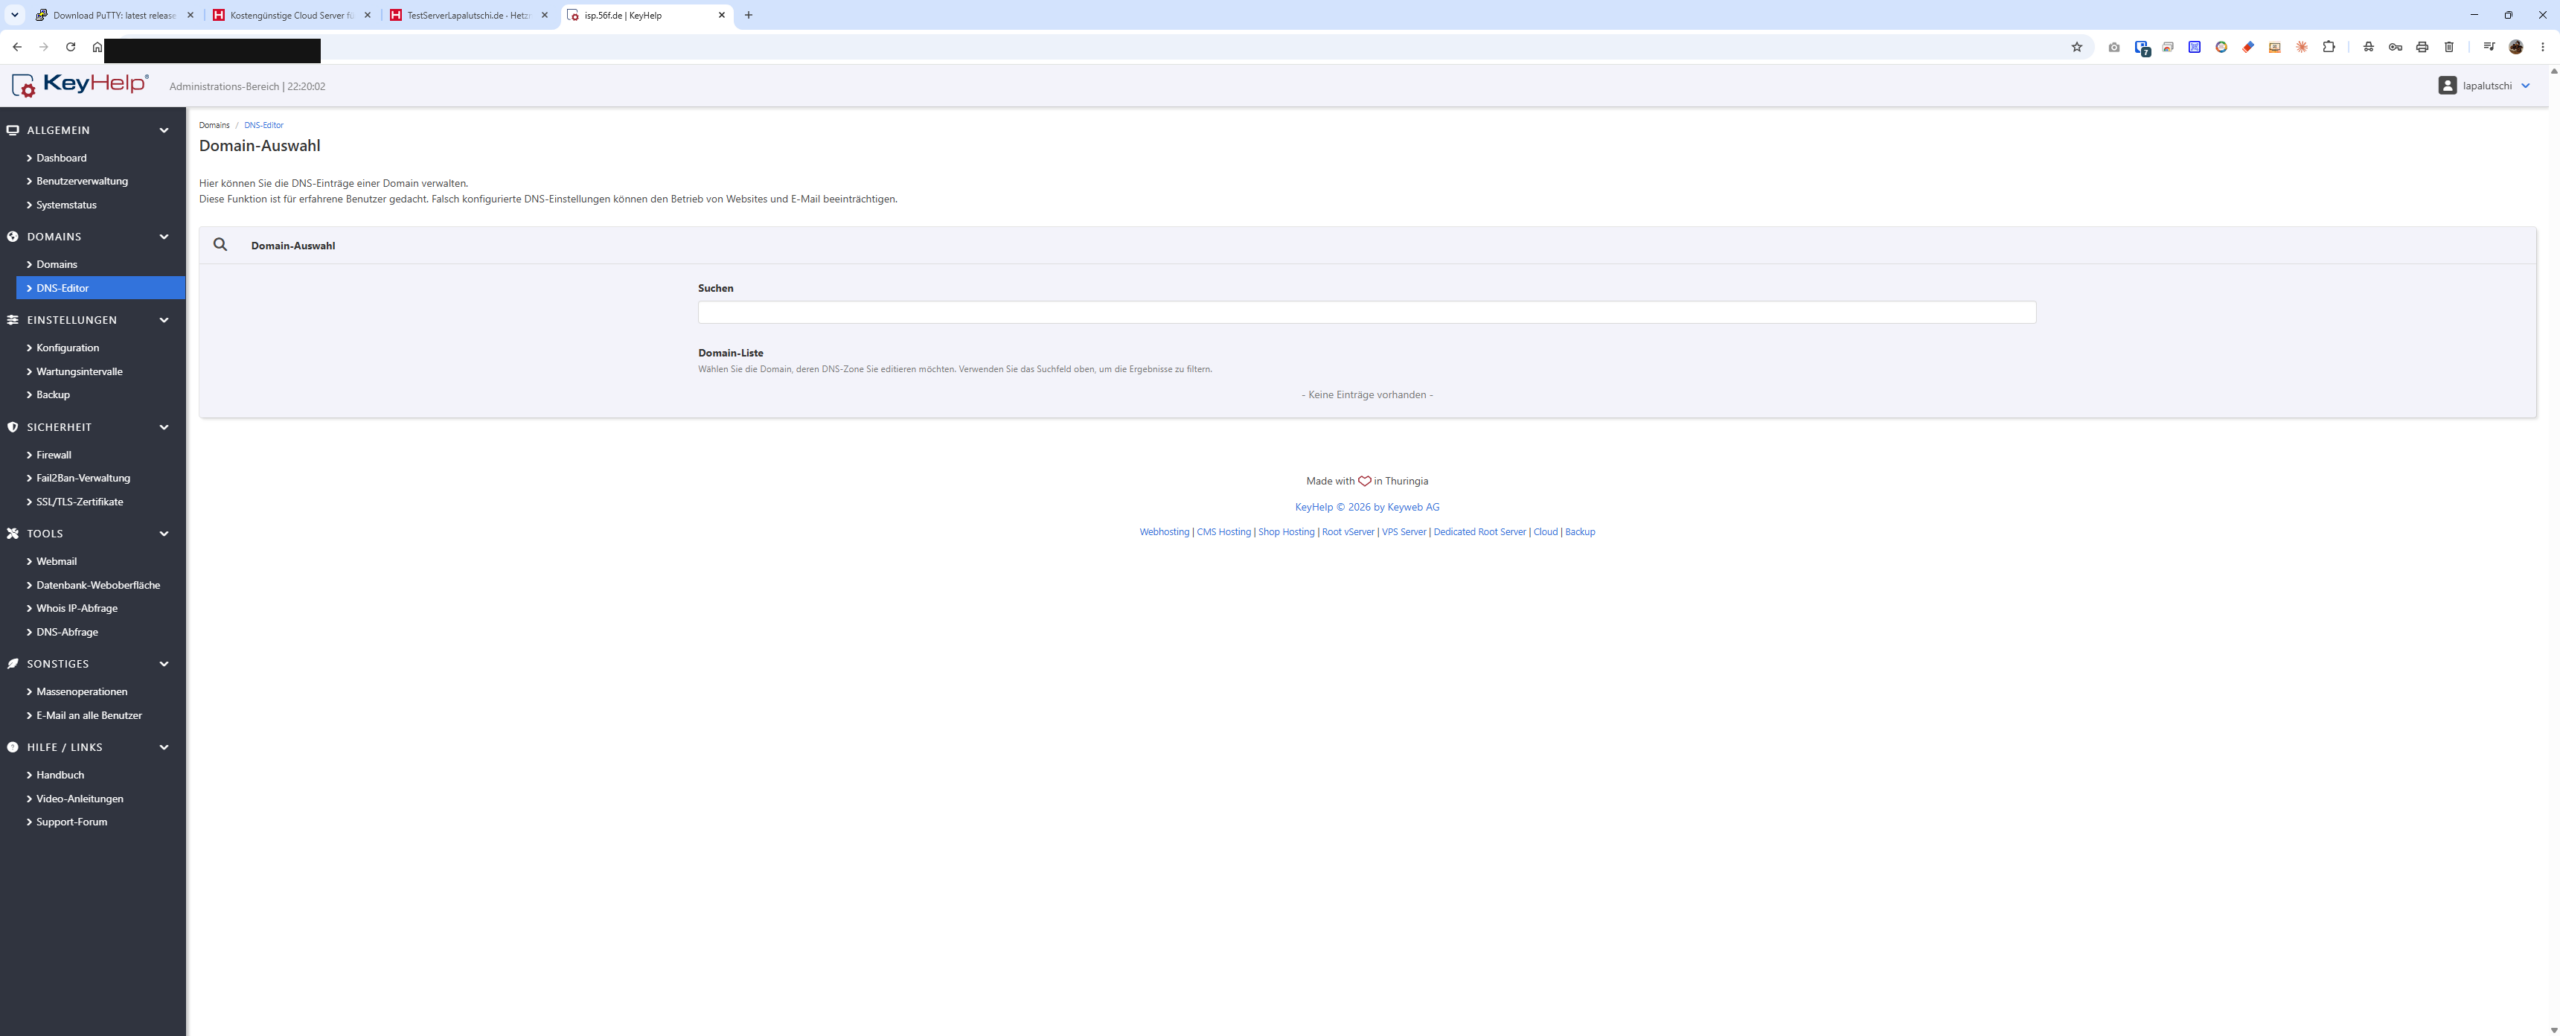The image size is (2560, 1036).
Task: Collapse the ALLGEMEIN section chevron
Action: tap(164, 130)
